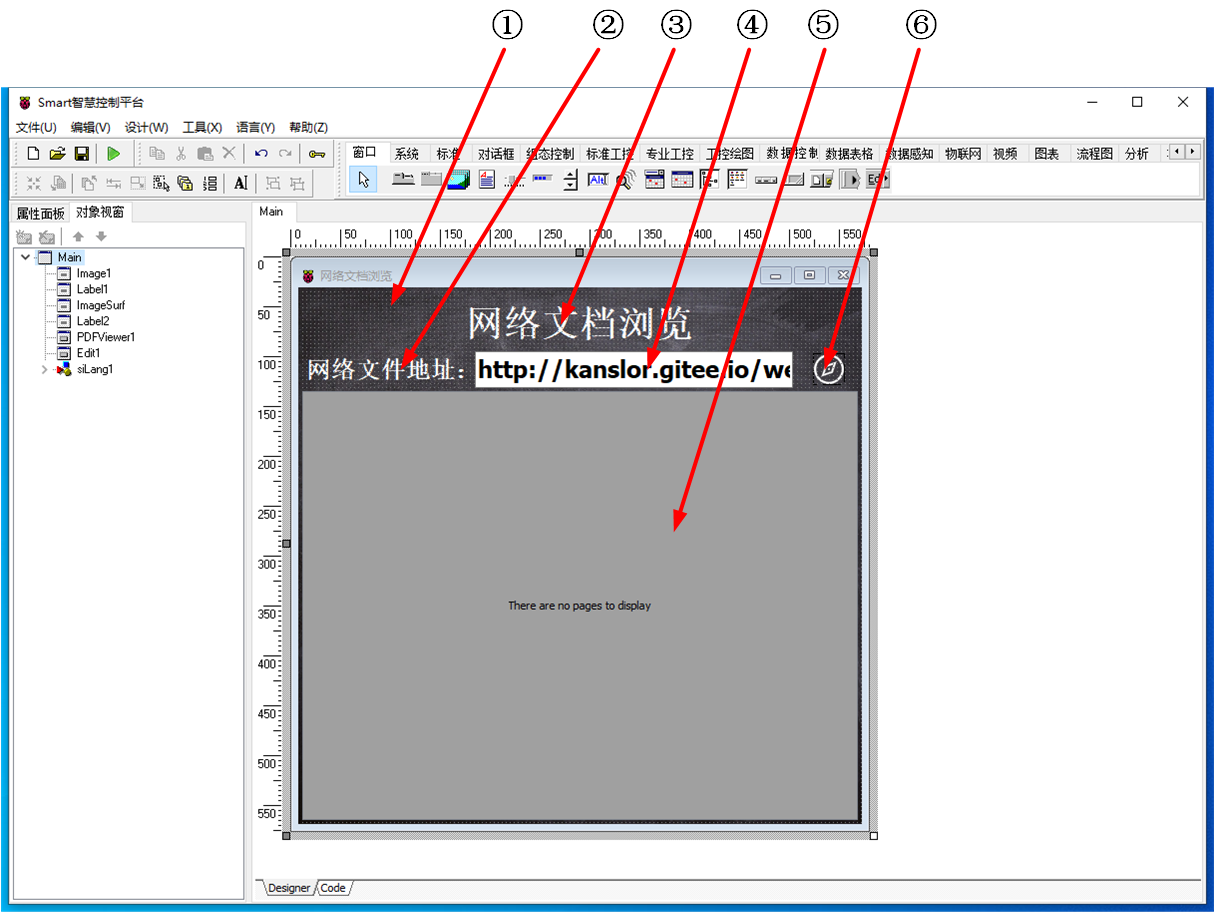Select the 视频 component tab
This screenshot has height=913, width=1215.
click(1005, 154)
